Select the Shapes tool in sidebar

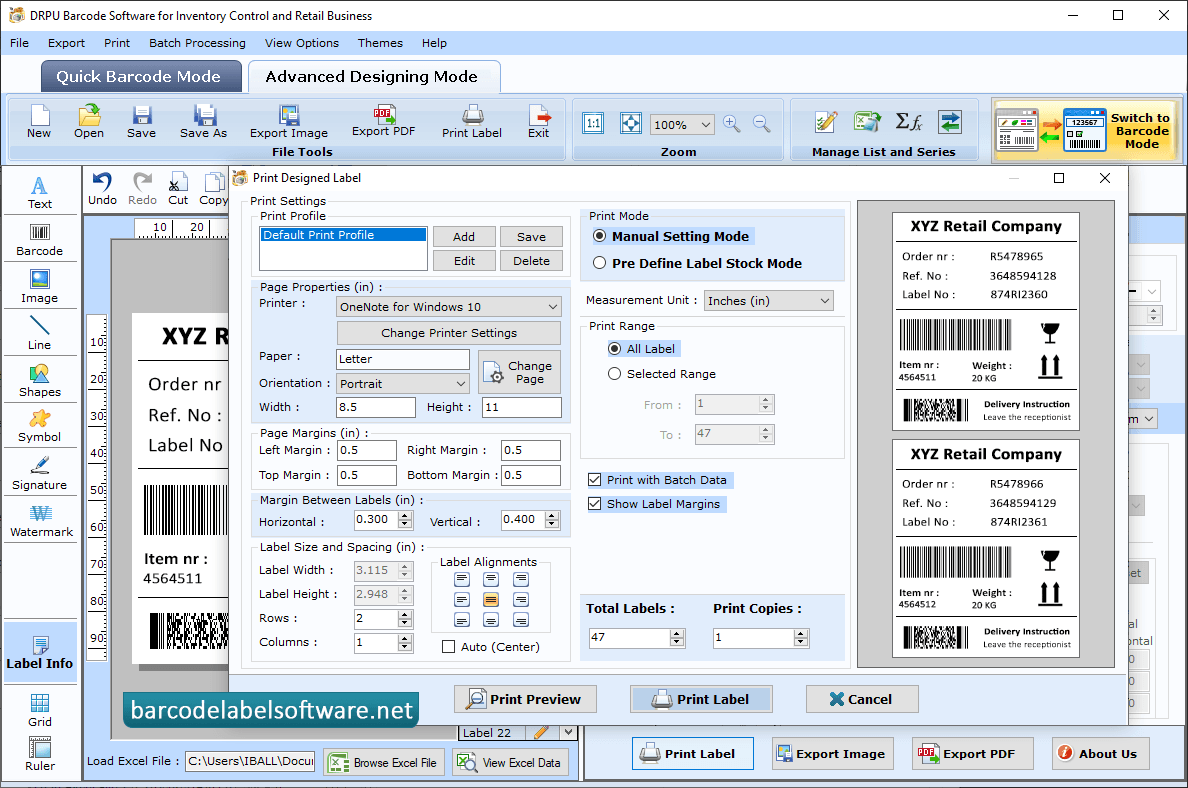(39, 380)
